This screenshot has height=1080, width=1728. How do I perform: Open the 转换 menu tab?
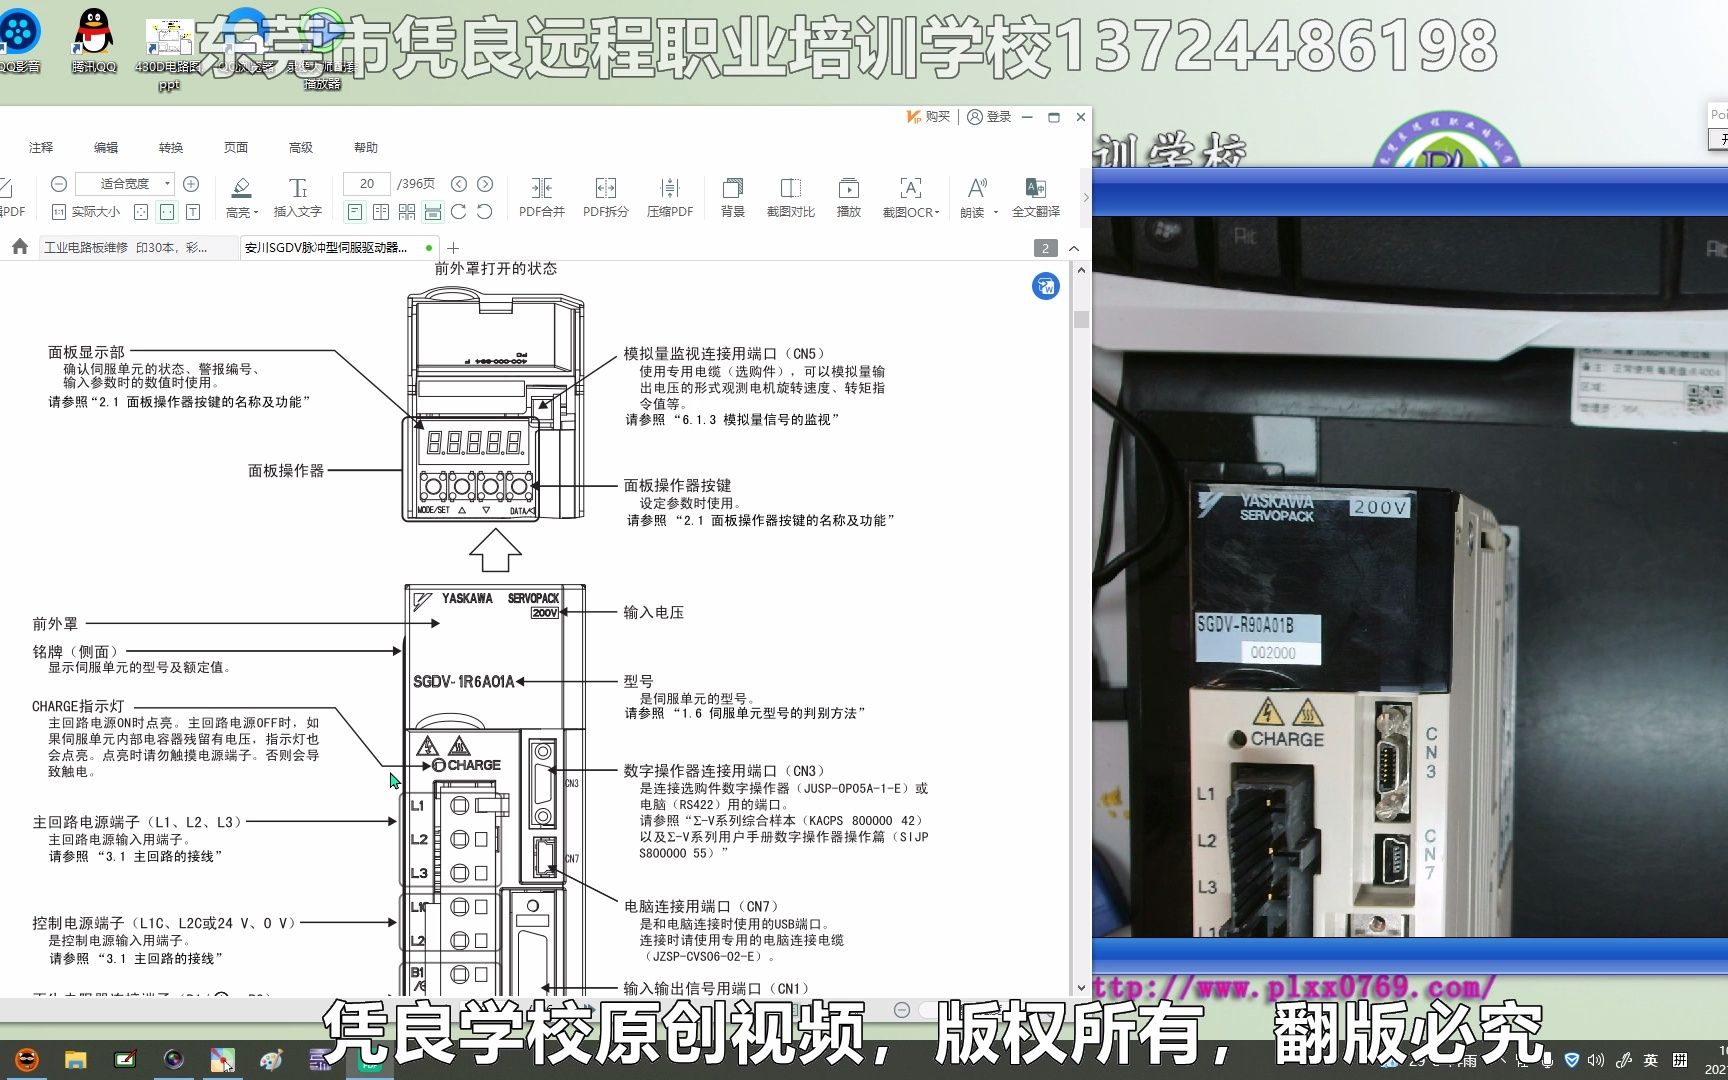pyautogui.click(x=171, y=147)
